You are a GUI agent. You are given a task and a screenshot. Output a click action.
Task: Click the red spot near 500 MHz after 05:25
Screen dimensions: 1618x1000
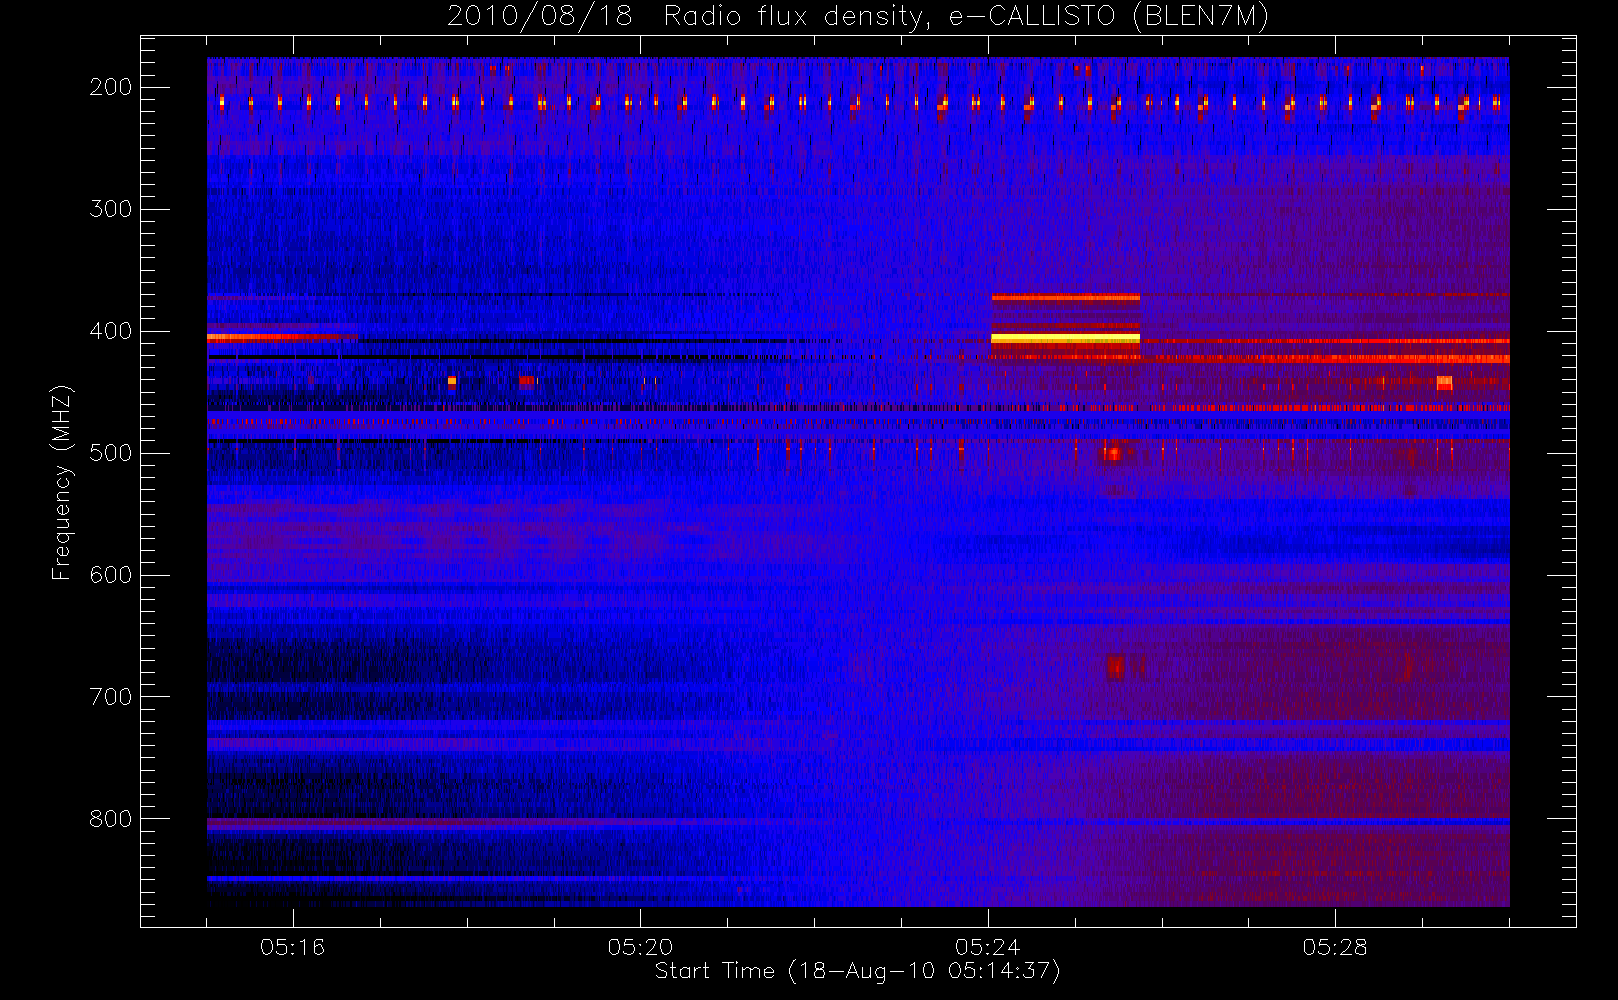click(1113, 454)
